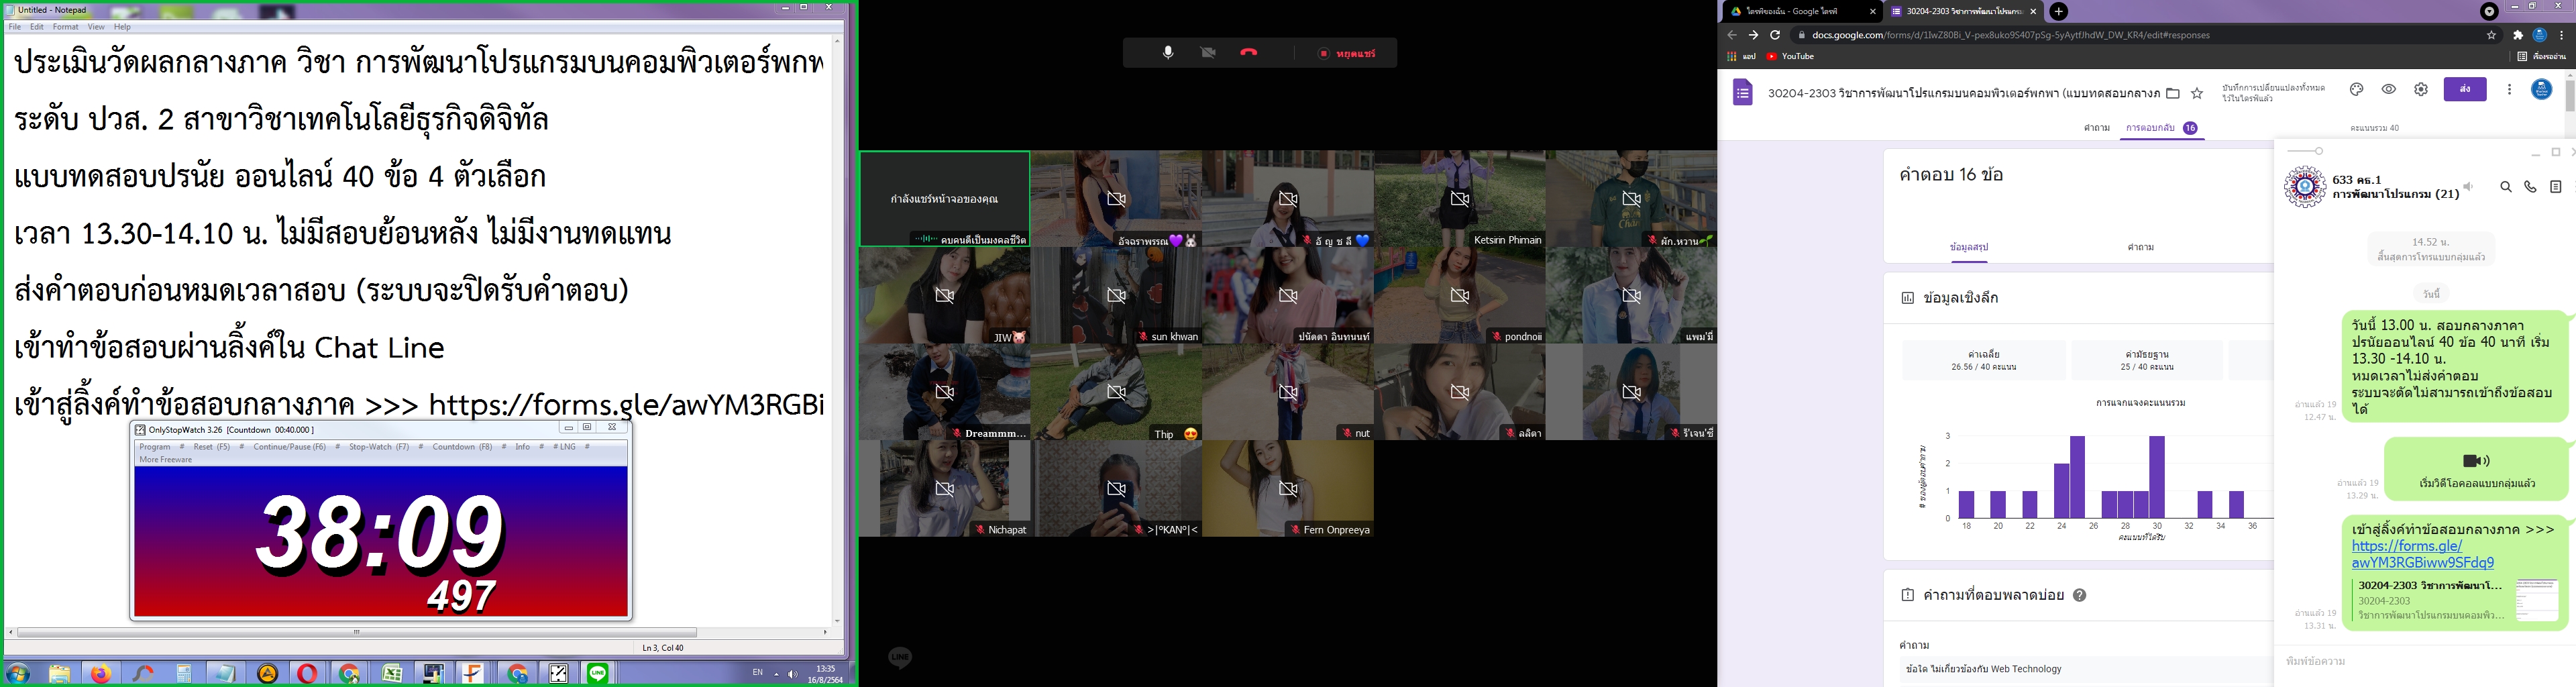Open the Chrome Extensions puzzle icon
Viewport: 2576px width, 687px height.
click(x=2518, y=35)
